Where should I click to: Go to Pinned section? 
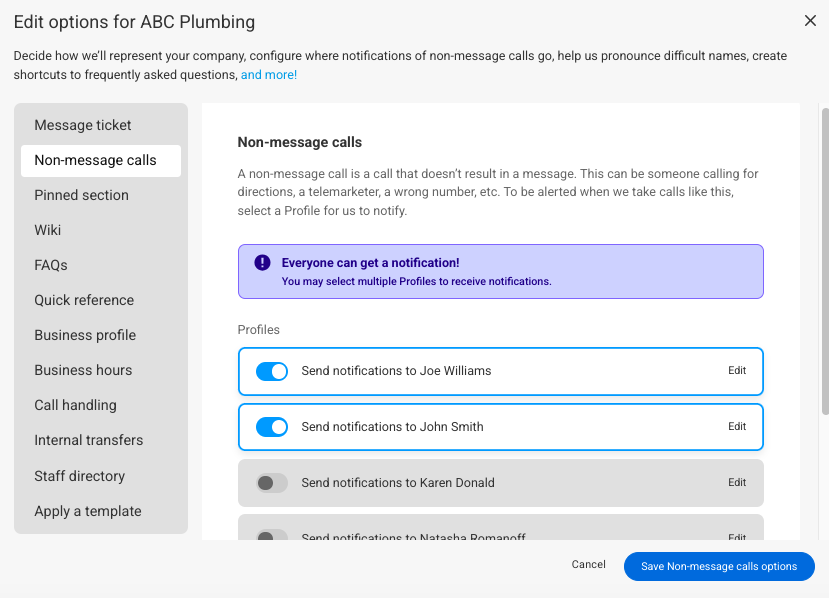(81, 195)
